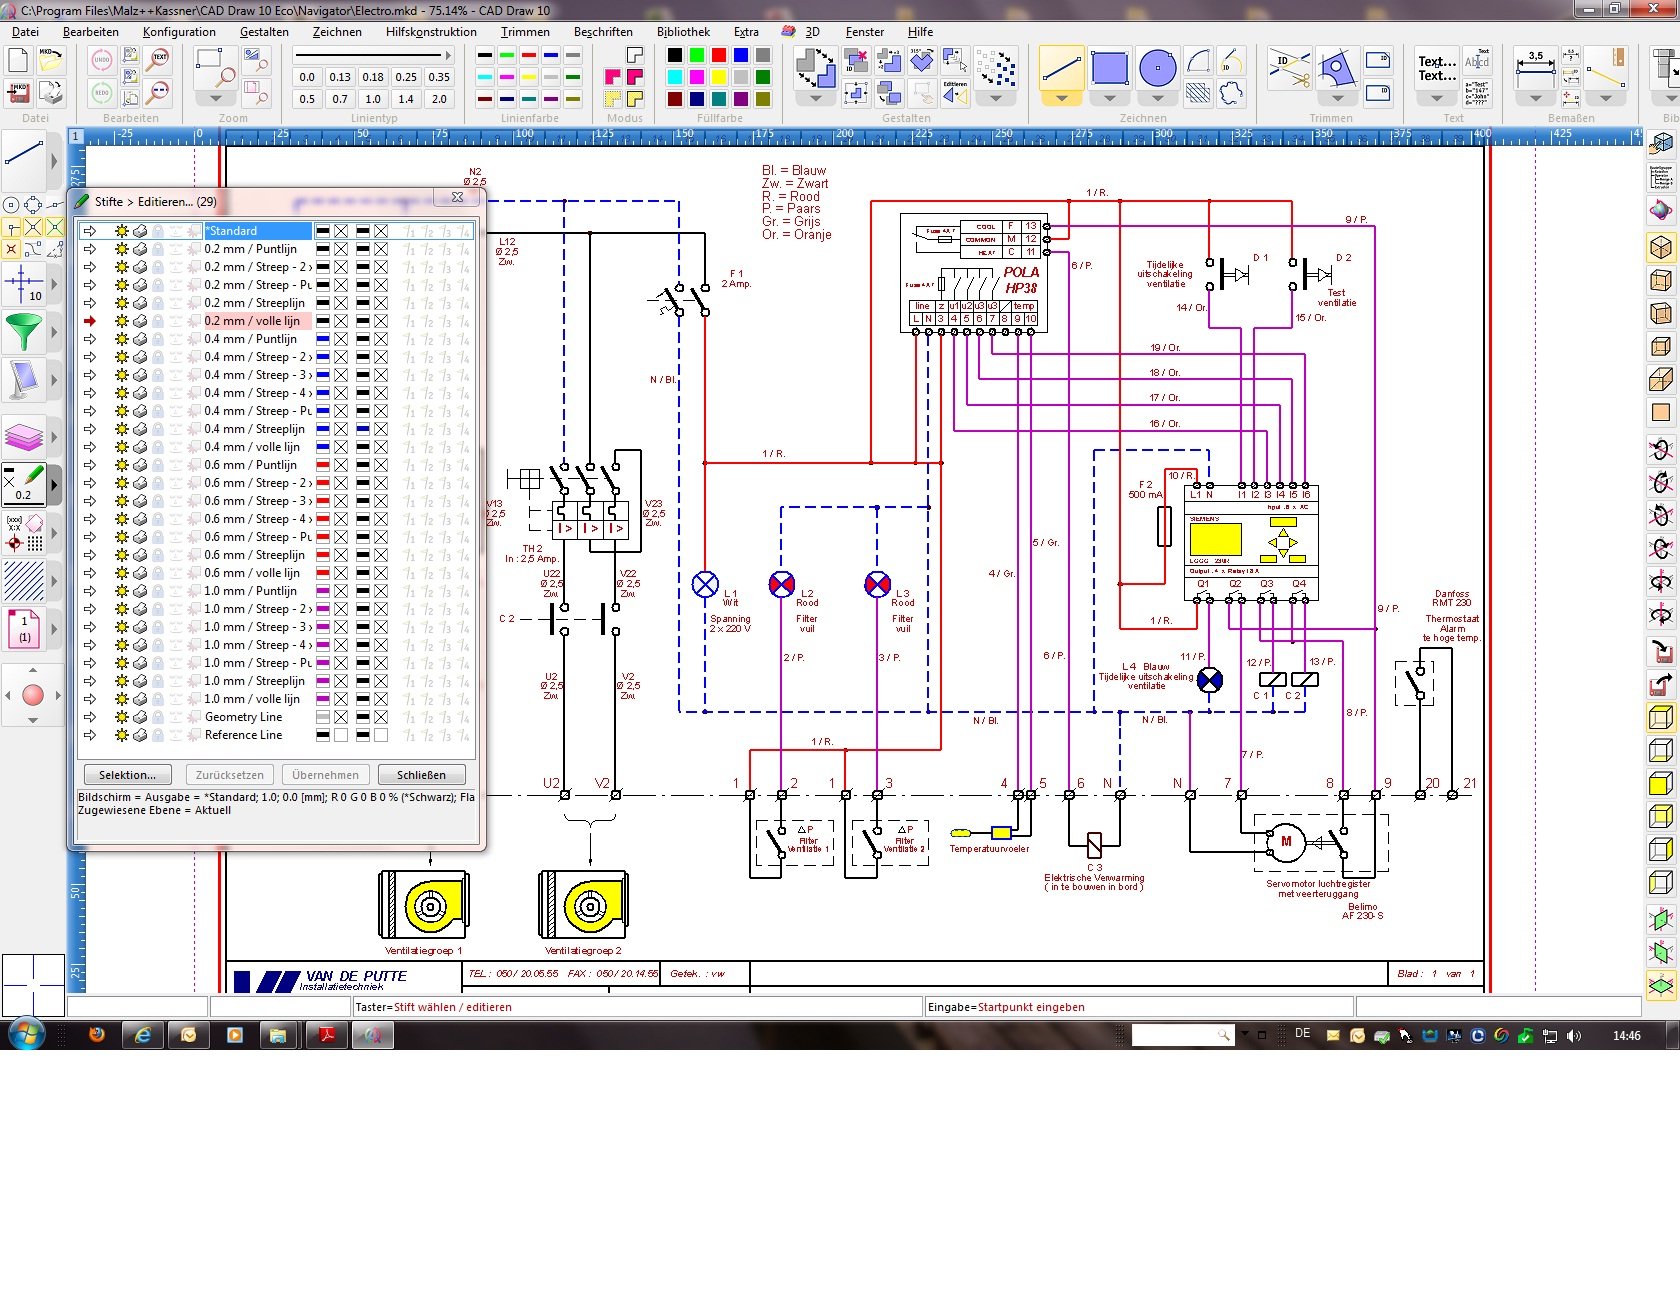Image resolution: width=1680 pixels, height=1310 pixels.
Task: Pick the bright green fill color swatch
Action: coord(697,55)
